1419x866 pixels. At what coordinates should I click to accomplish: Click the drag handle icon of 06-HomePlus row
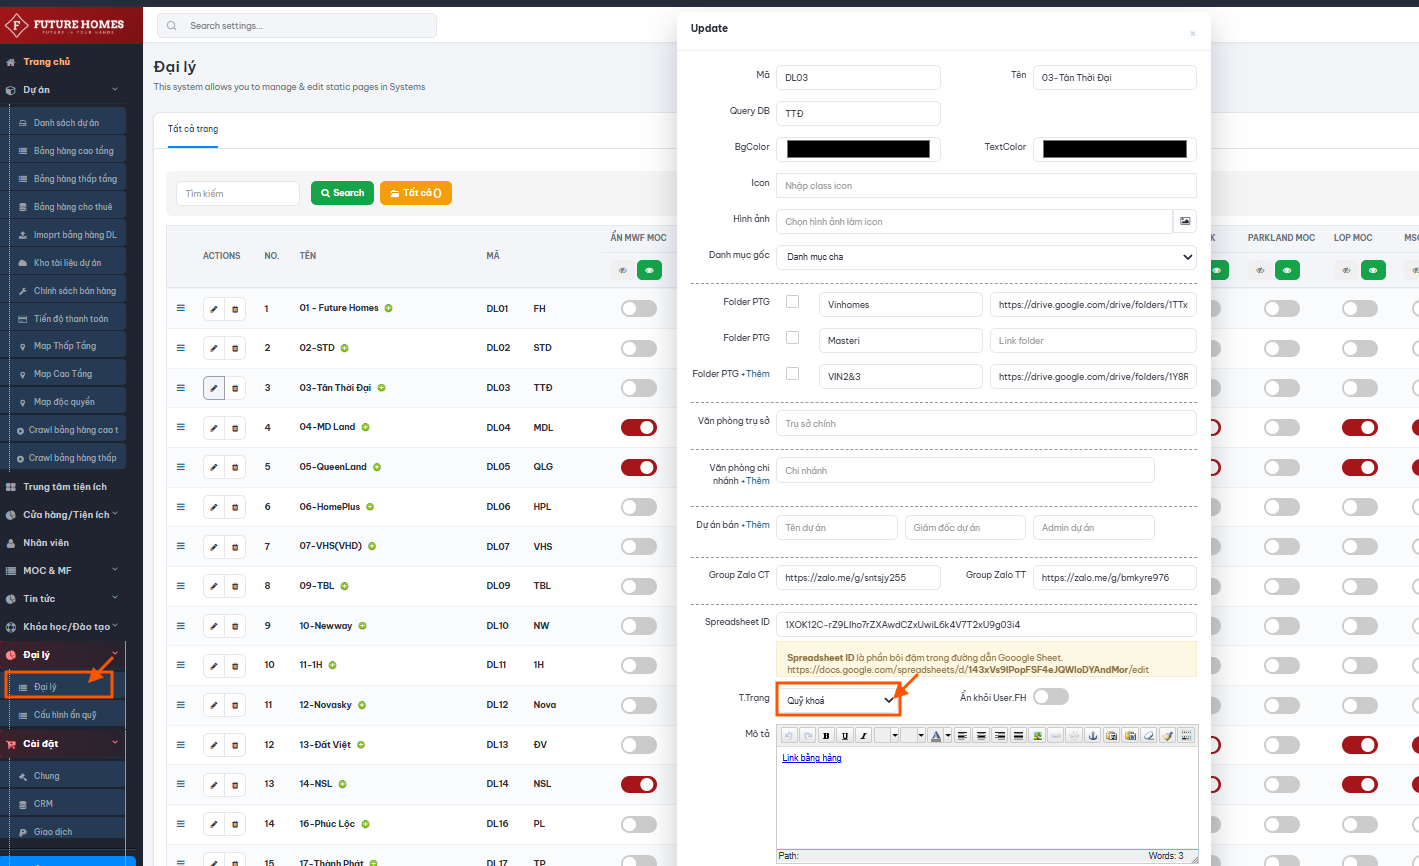click(x=181, y=506)
